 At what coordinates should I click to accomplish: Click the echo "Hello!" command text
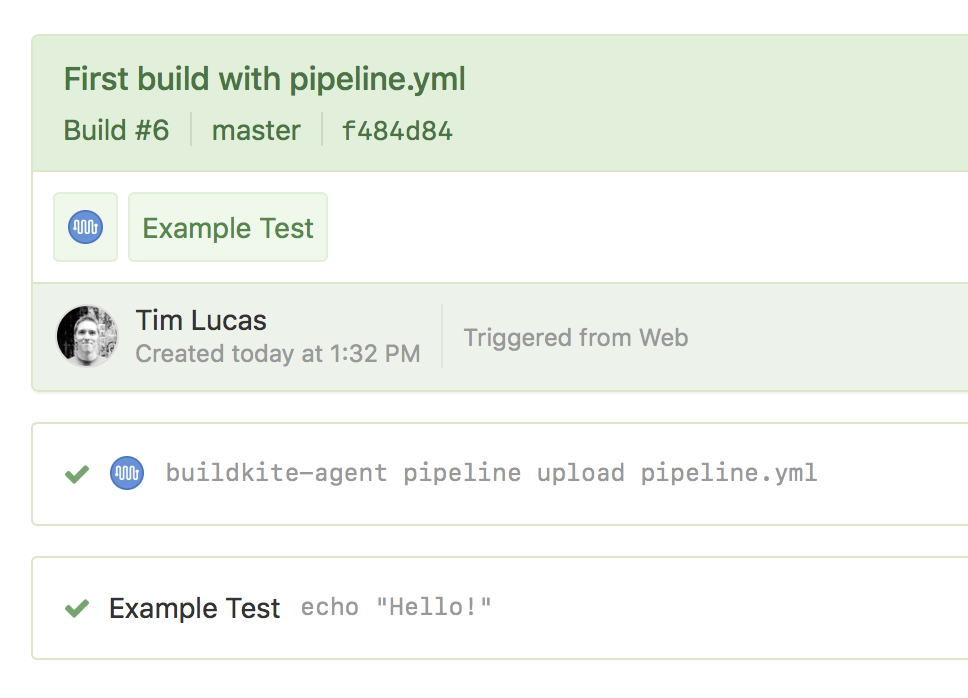click(396, 606)
